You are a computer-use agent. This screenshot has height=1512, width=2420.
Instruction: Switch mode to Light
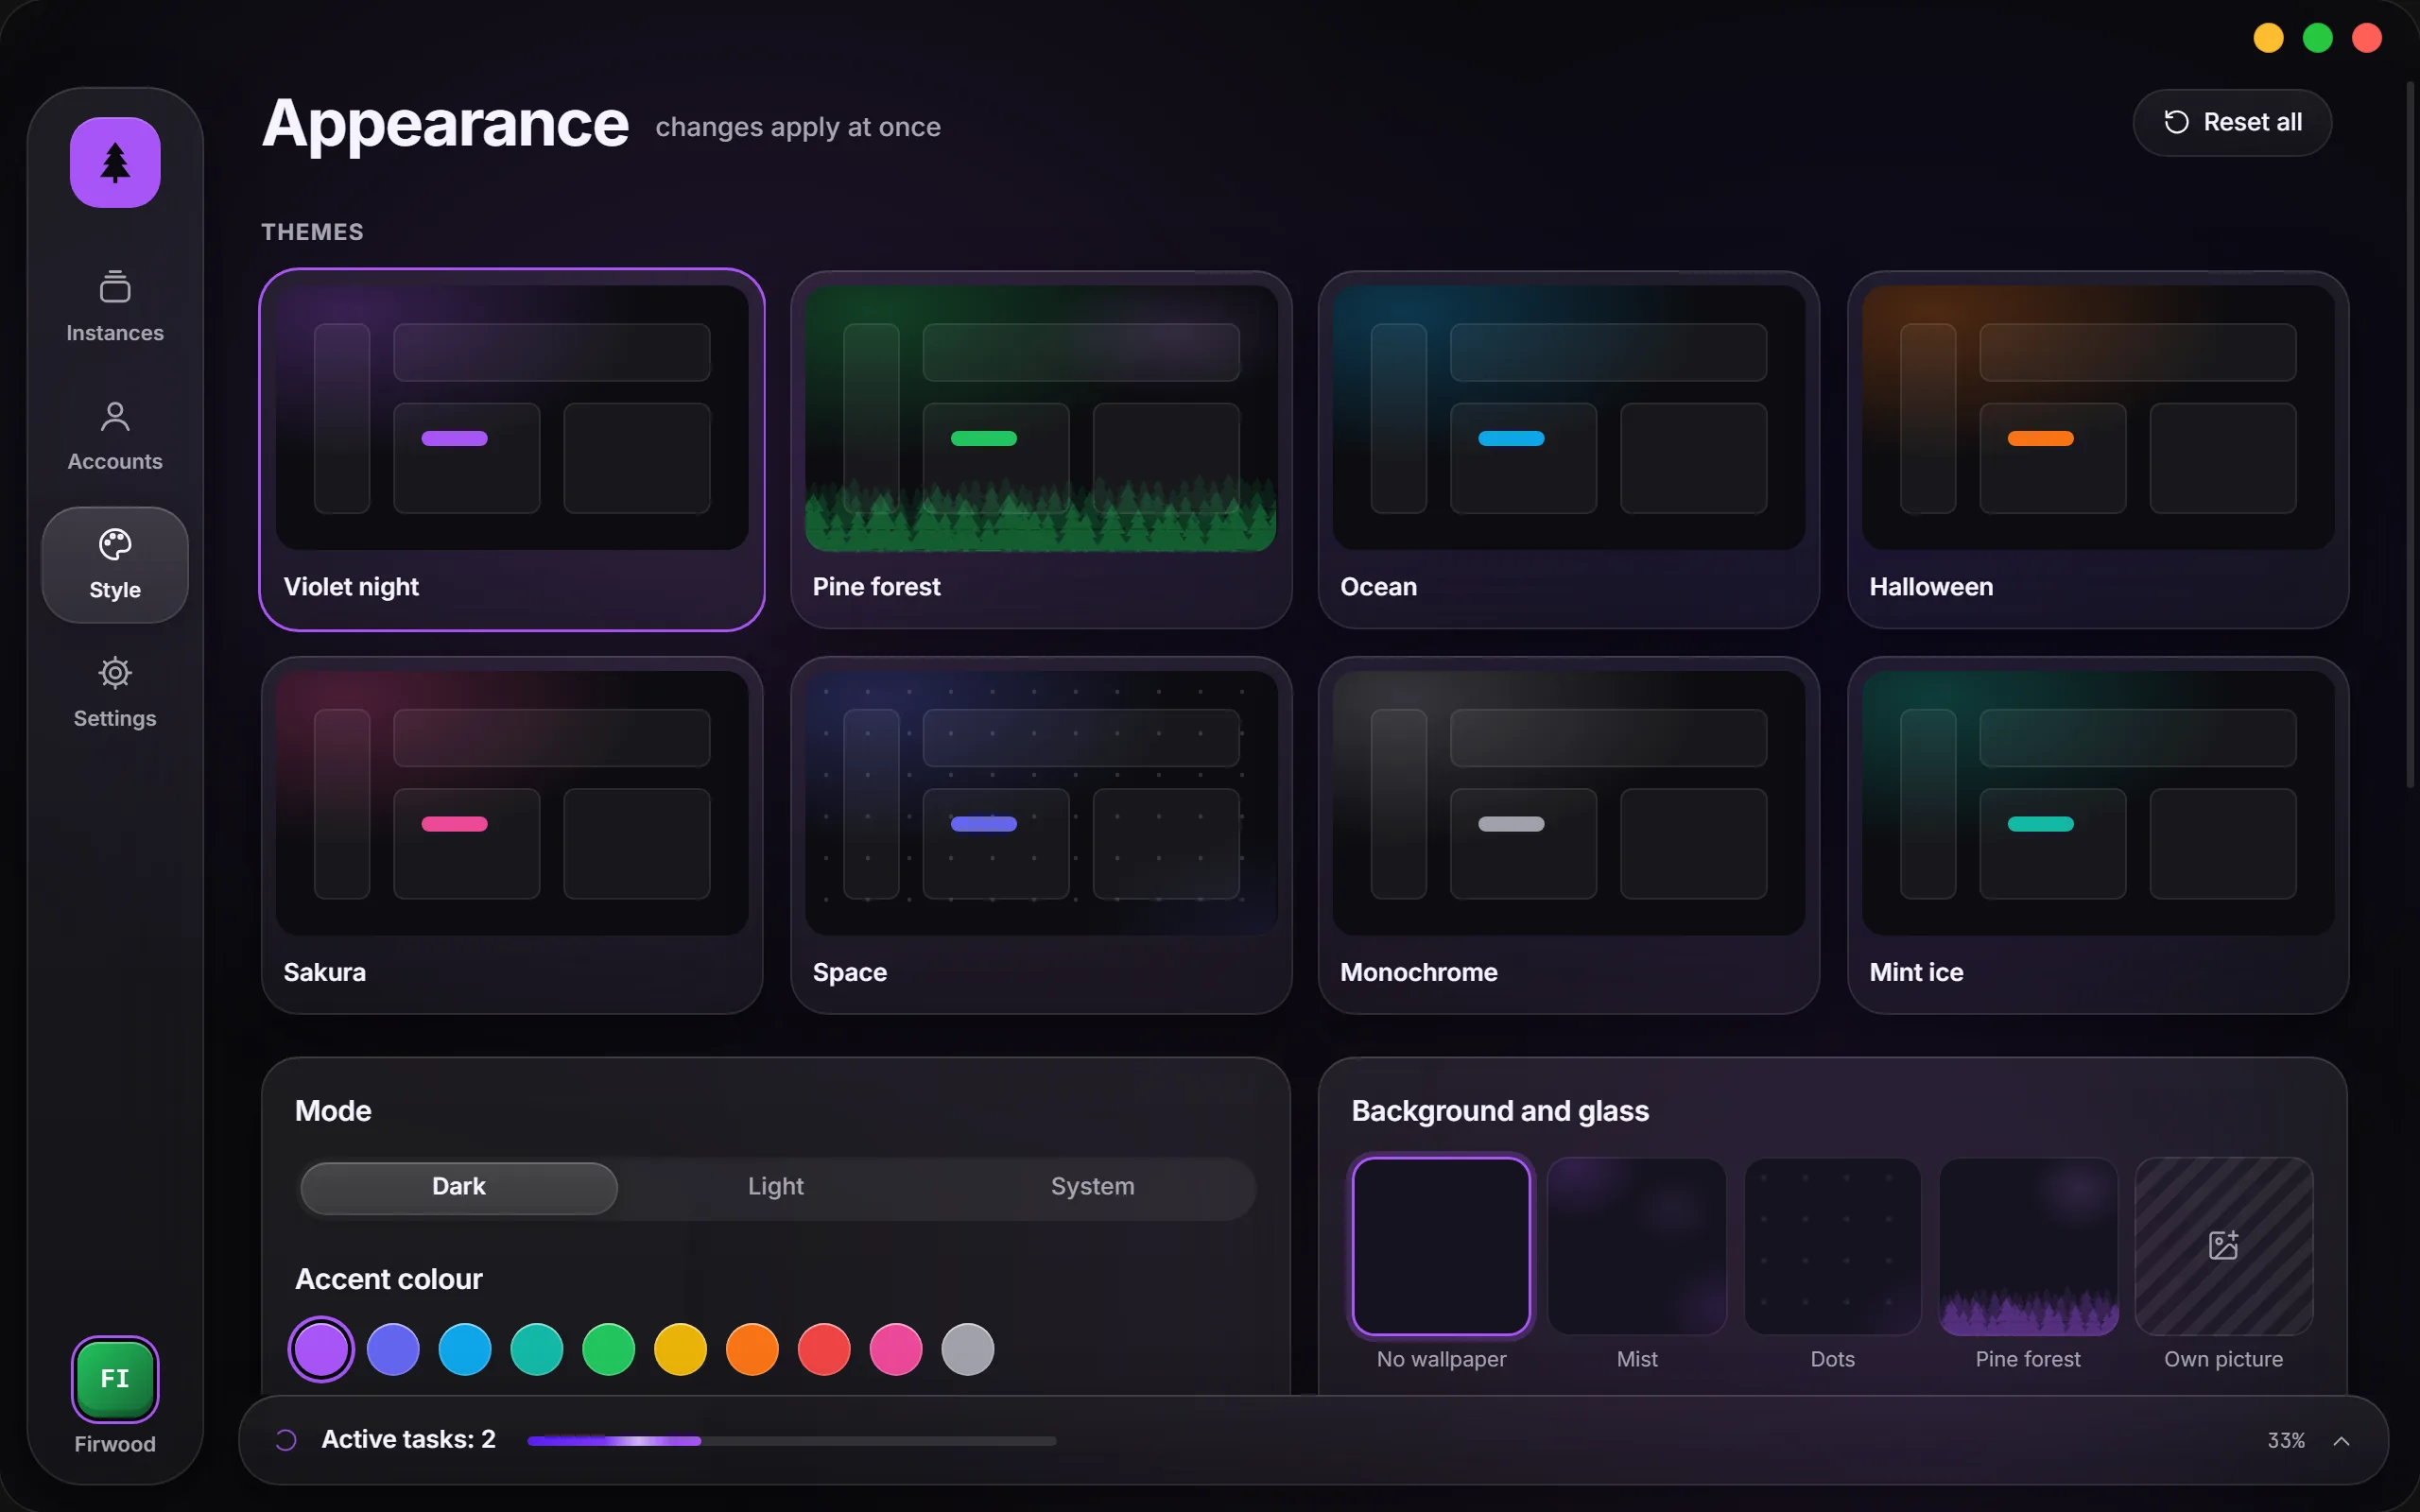[776, 1187]
